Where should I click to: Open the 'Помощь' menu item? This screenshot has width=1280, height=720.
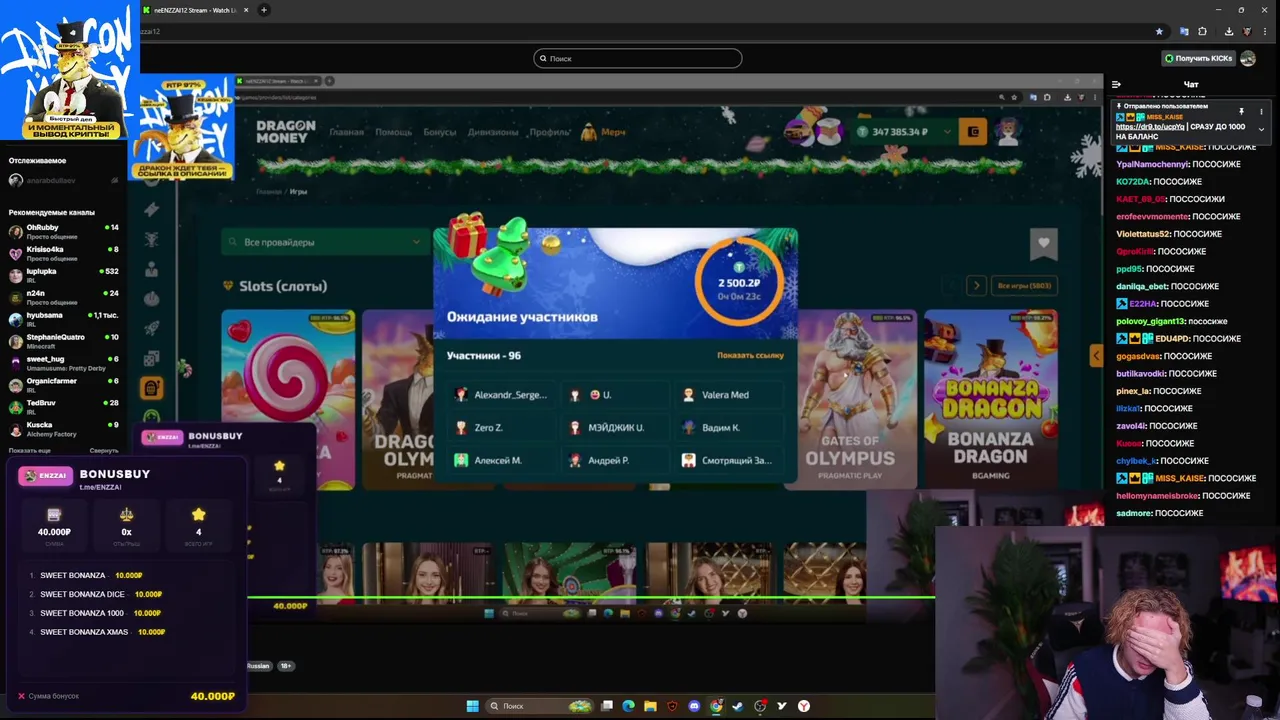tap(393, 132)
